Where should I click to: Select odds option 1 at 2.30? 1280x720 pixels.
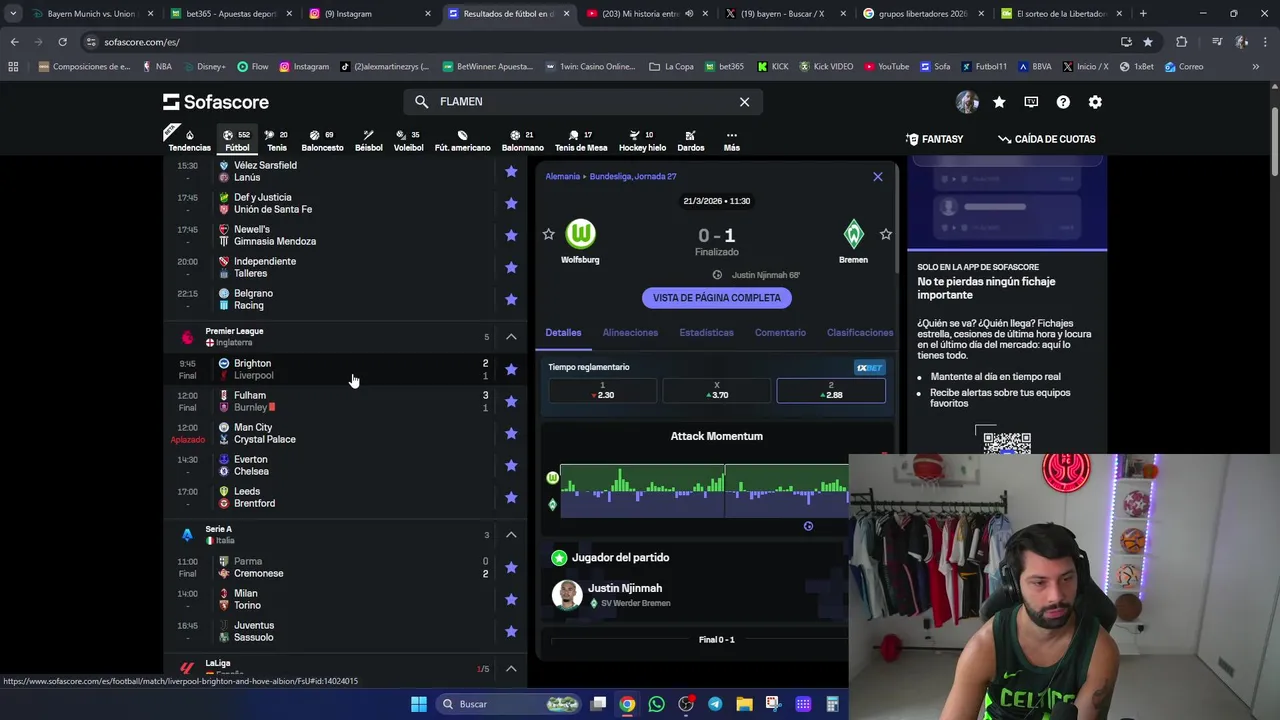[x=602, y=390]
